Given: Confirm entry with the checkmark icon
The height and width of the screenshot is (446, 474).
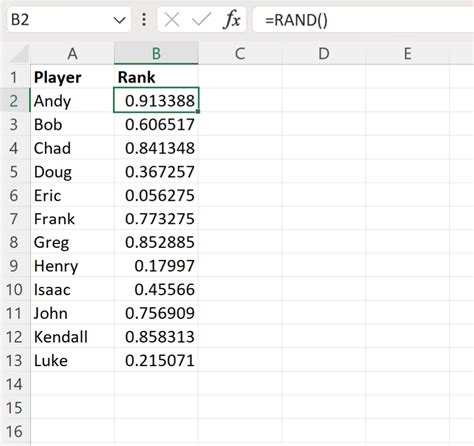Looking at the screenshot, I should [202, 20].
